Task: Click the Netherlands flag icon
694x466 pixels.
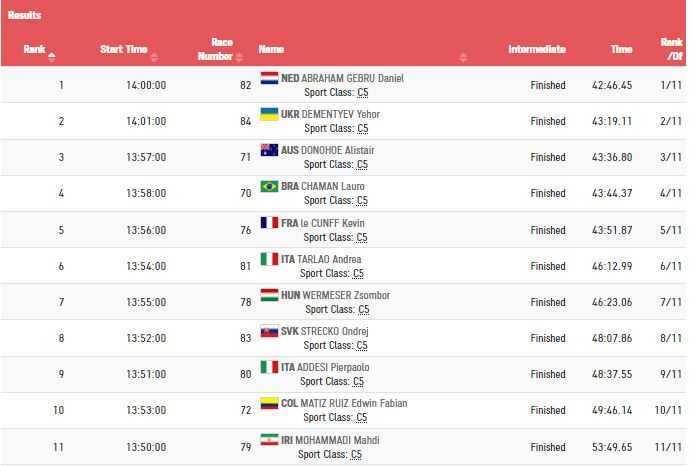Action: tap(269, 78)
